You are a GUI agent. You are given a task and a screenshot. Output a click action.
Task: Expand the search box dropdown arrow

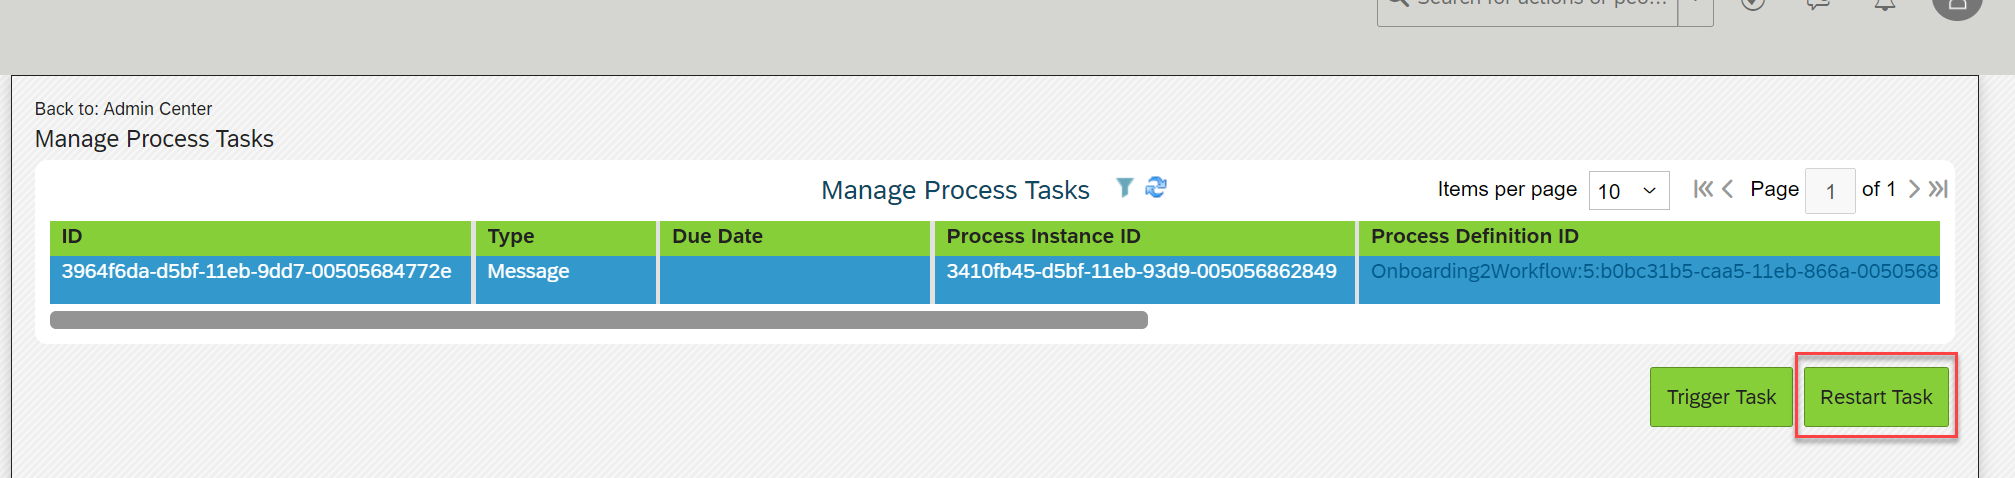point(1696,8)
